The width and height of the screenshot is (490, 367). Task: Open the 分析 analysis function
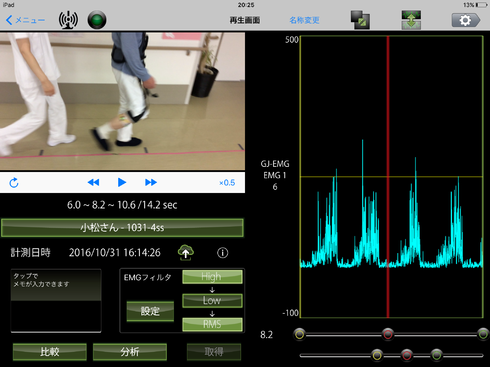[x=130, y=352]
